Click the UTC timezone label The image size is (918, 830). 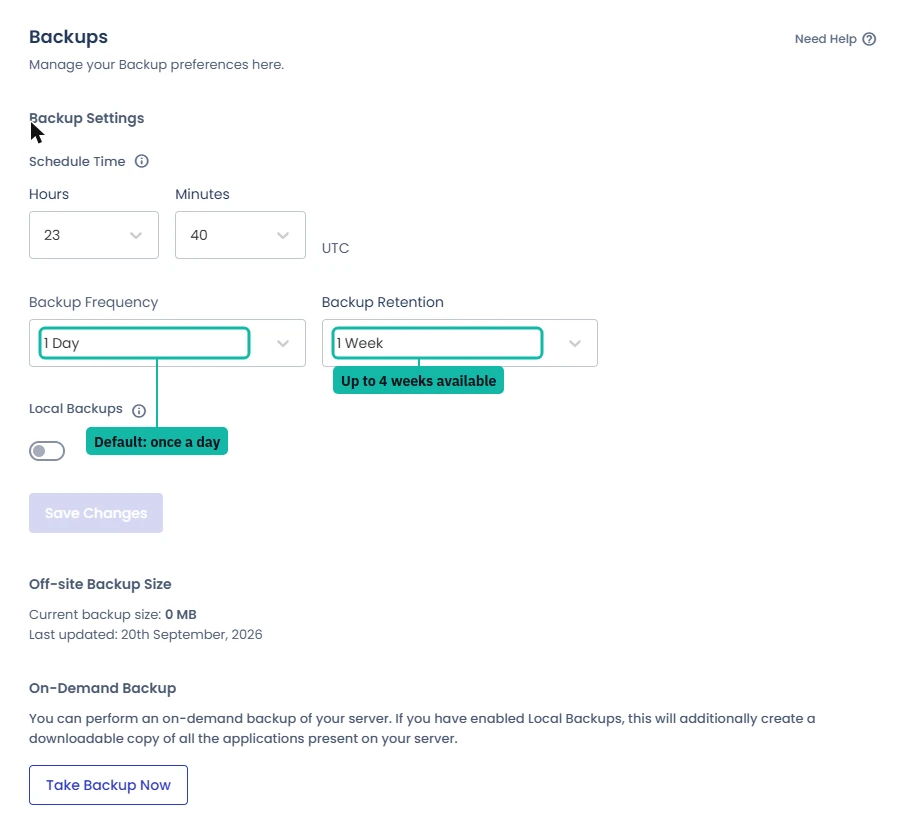point(335,248)
